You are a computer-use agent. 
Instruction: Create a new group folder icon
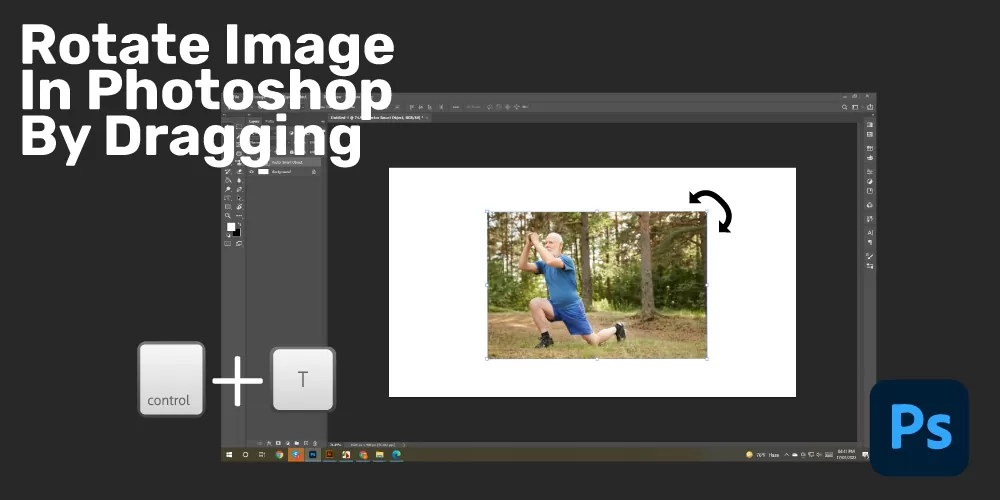[297, 443]
